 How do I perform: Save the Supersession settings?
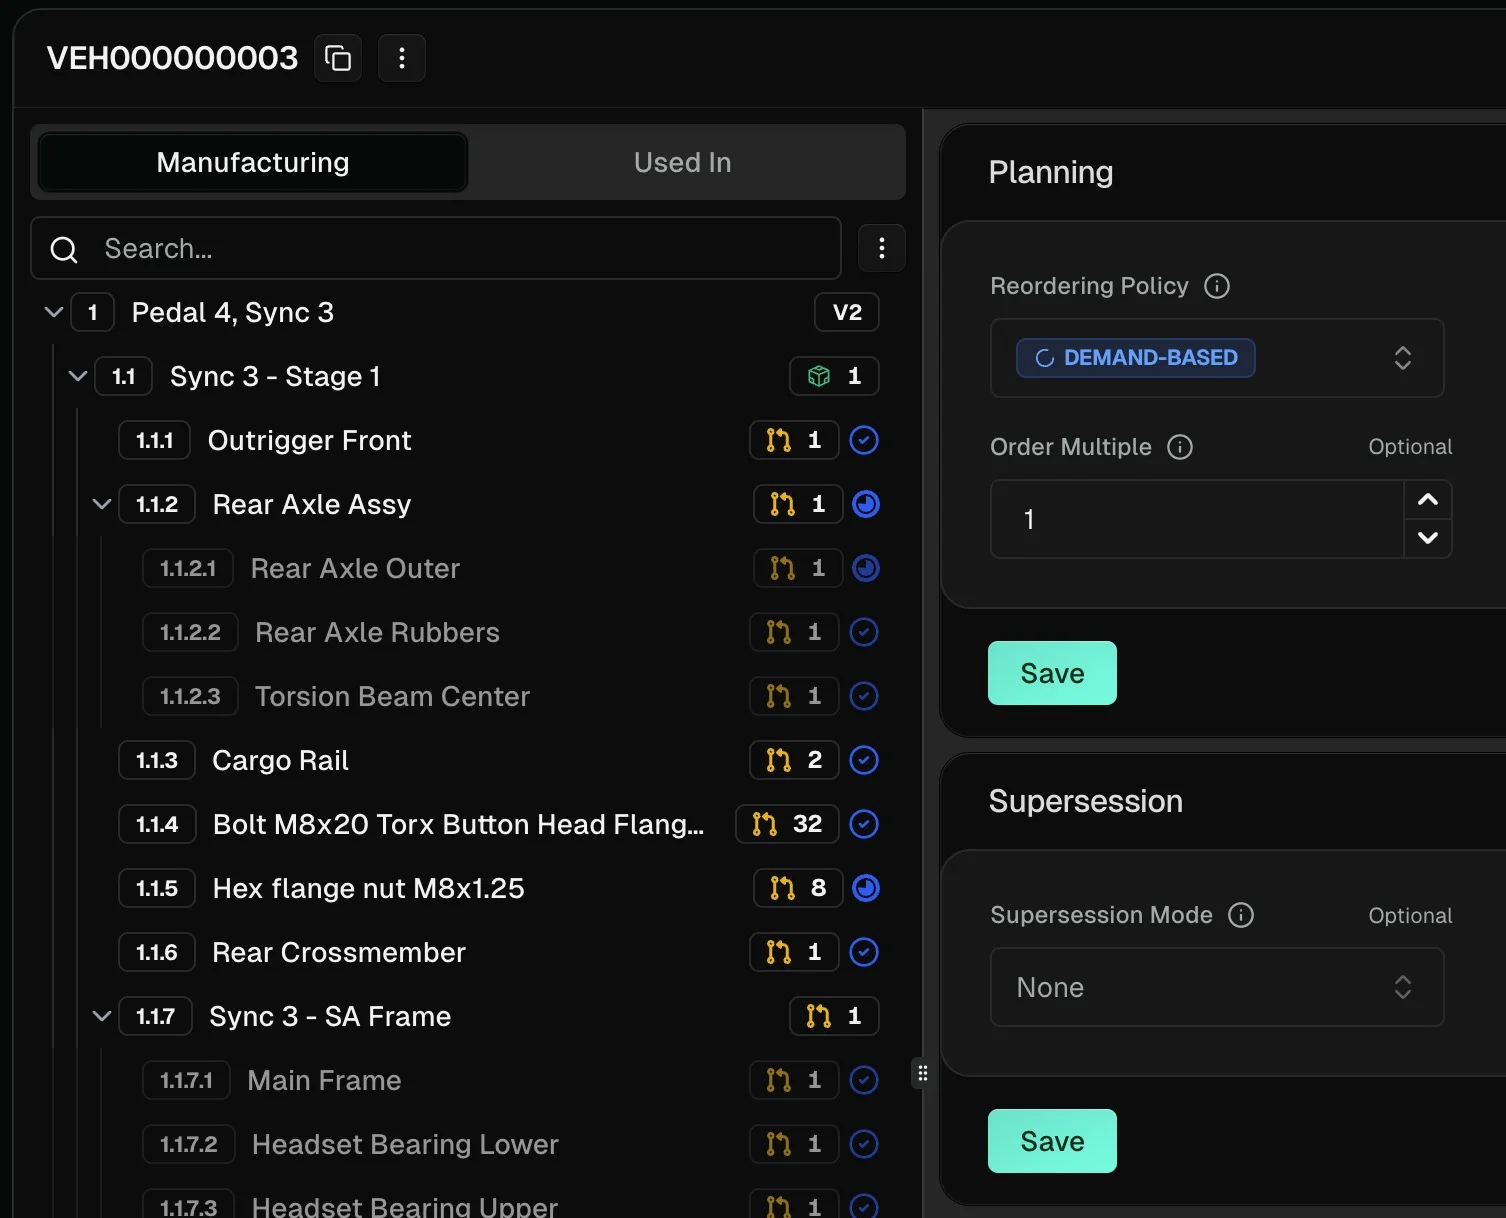[1052, 1141]
